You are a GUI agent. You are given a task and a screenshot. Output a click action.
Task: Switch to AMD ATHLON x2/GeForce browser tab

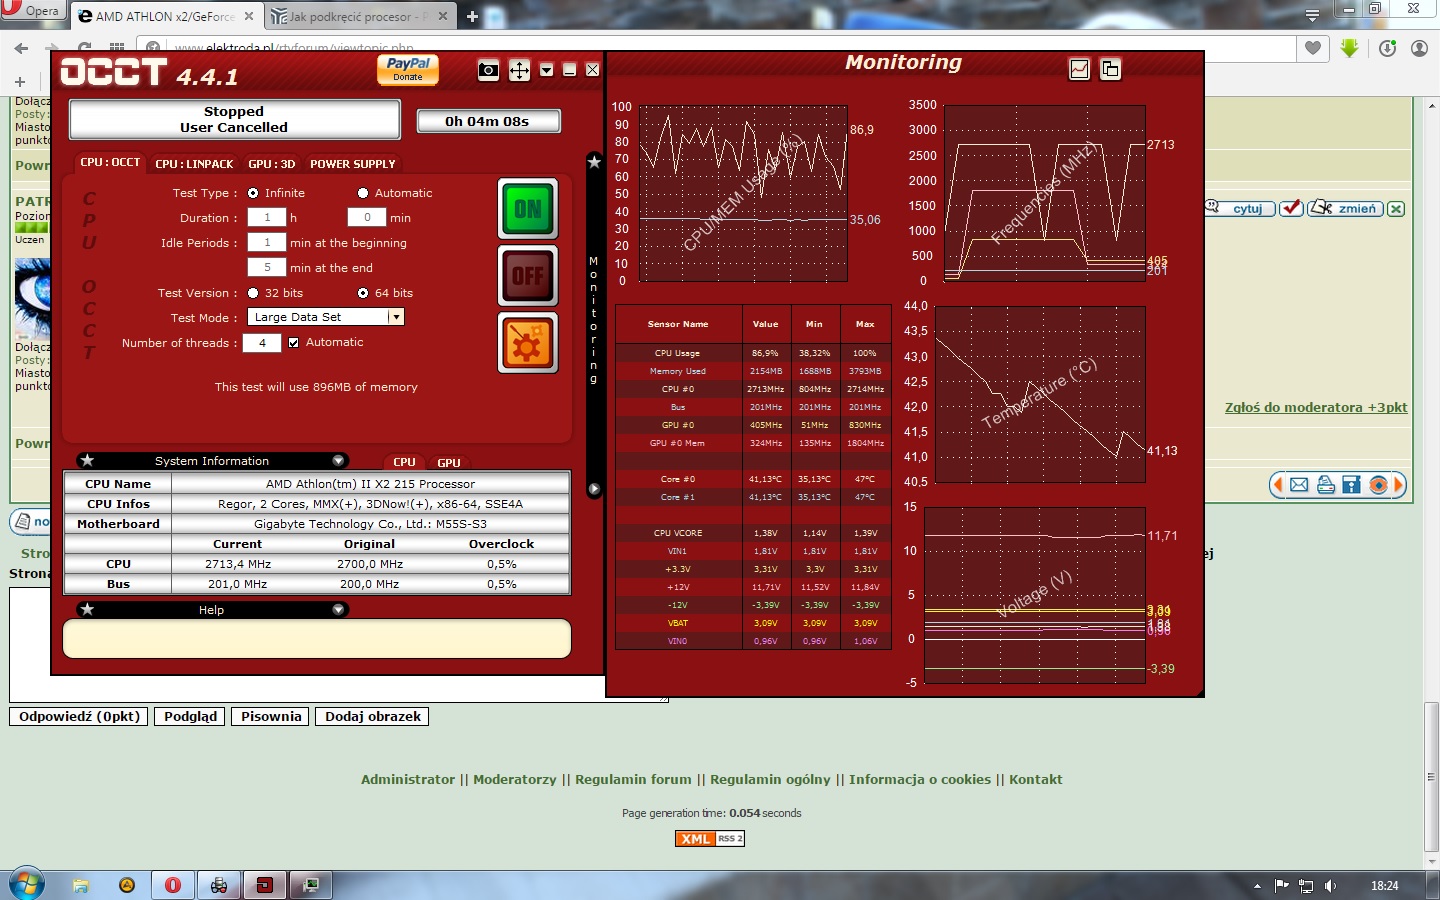[x=166, y=16]
